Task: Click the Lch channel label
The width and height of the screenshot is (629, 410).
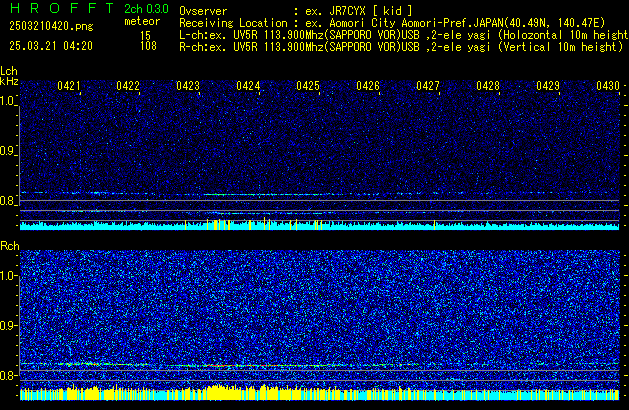Action: (9, 71)
